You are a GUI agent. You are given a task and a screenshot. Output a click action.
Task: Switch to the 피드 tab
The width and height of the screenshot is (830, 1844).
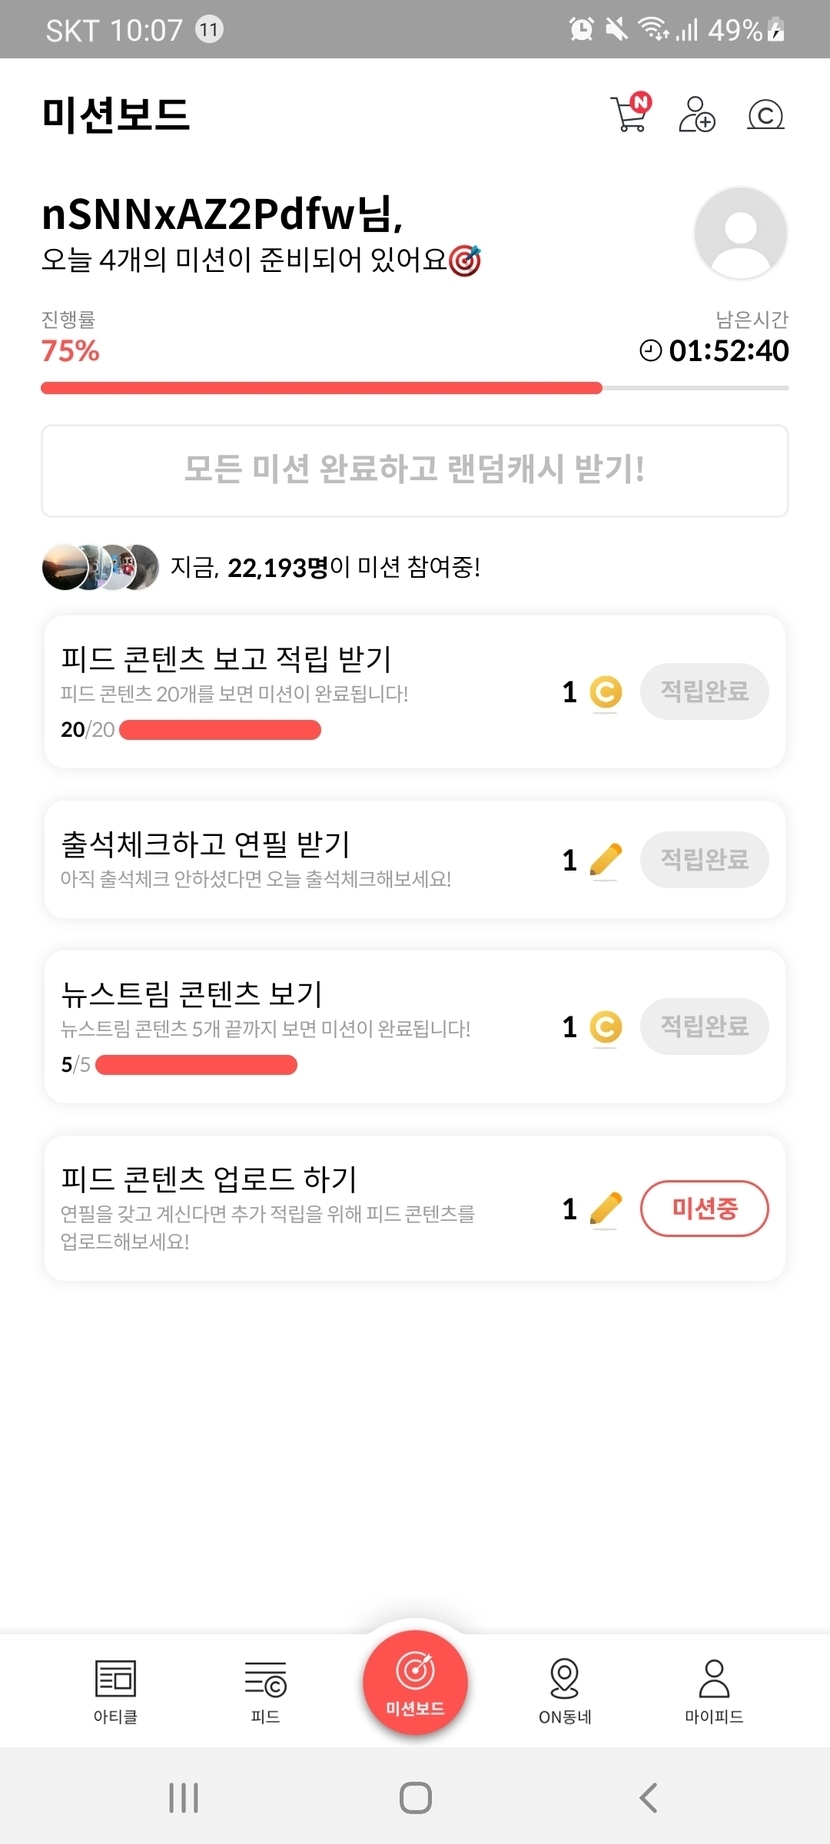(x=265, y=1690)
